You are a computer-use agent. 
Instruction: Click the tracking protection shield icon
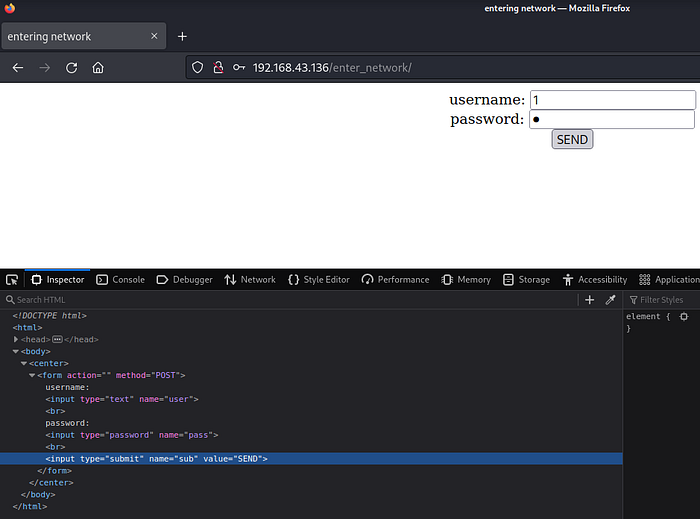tap(198, 68)
